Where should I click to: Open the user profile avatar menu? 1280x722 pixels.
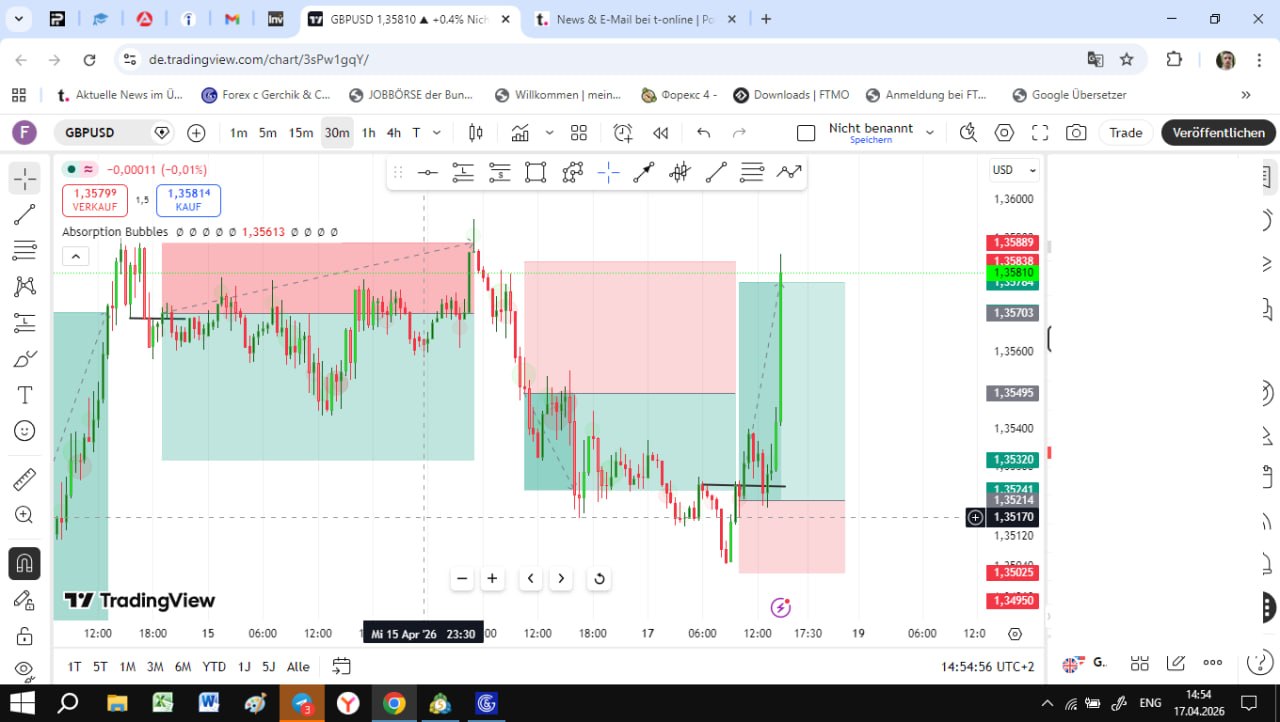tap(23, 133)
